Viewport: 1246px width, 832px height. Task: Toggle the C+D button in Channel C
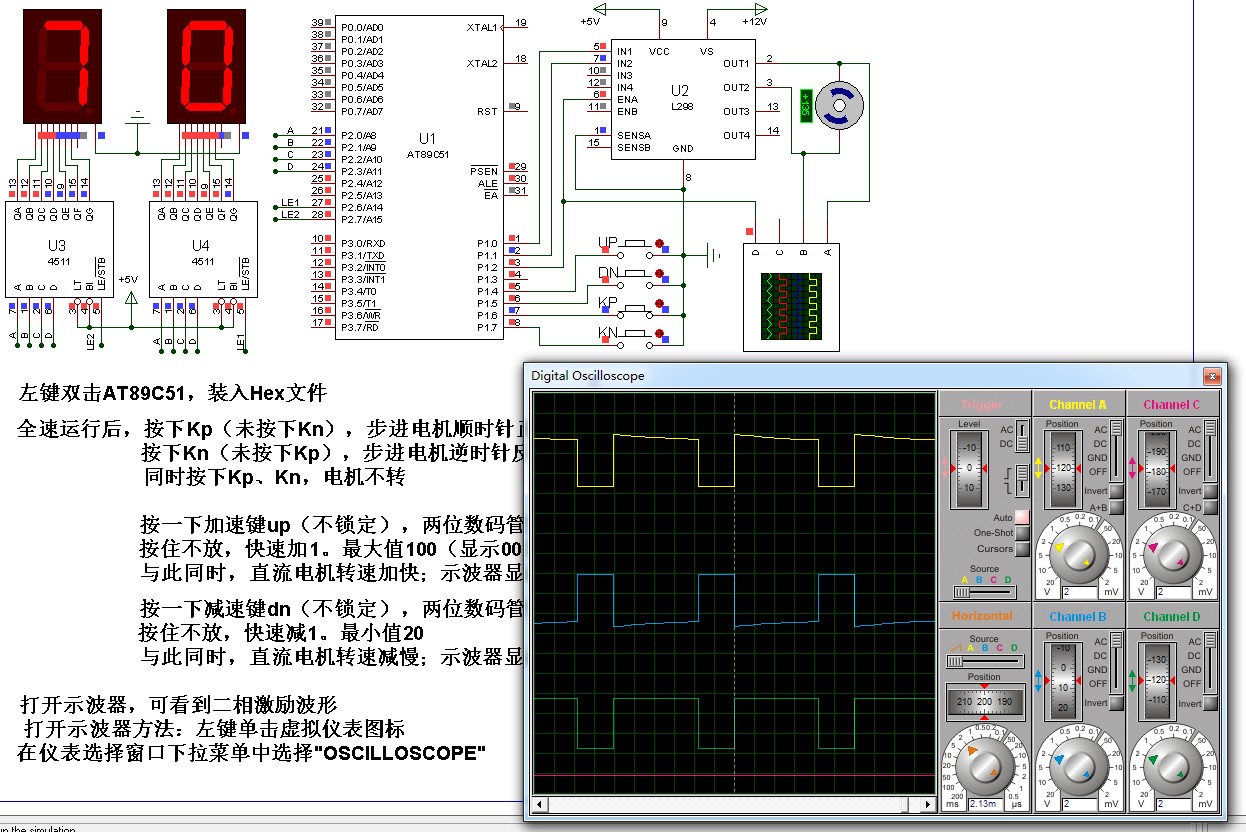tap(1209, 507)
